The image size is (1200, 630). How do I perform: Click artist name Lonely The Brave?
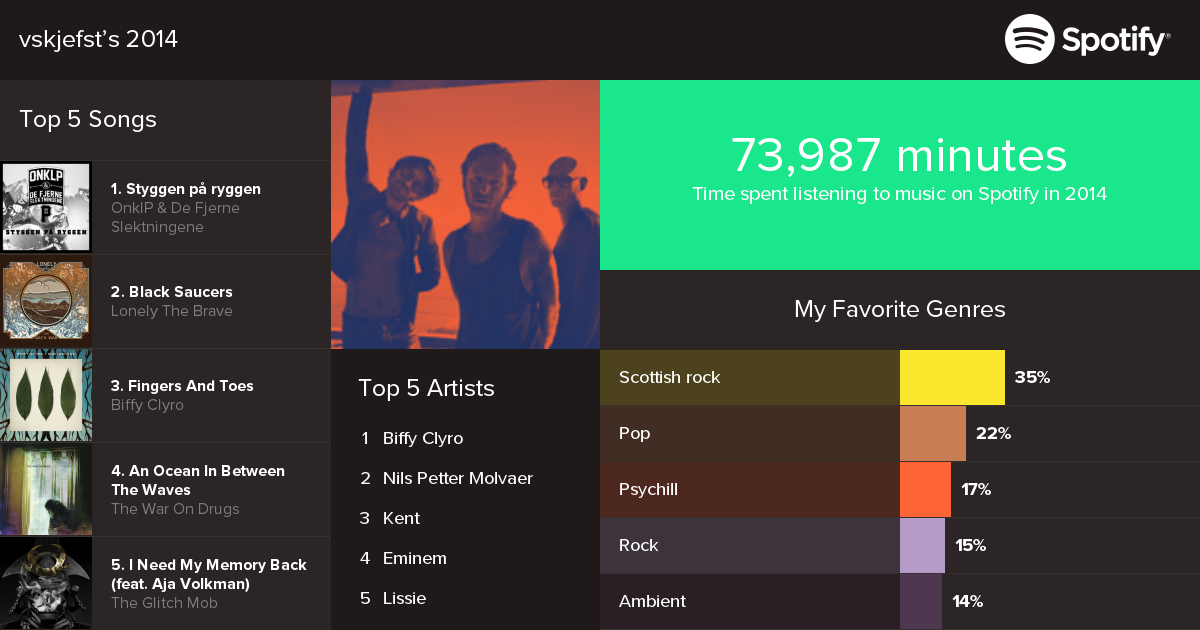point(172,311)
